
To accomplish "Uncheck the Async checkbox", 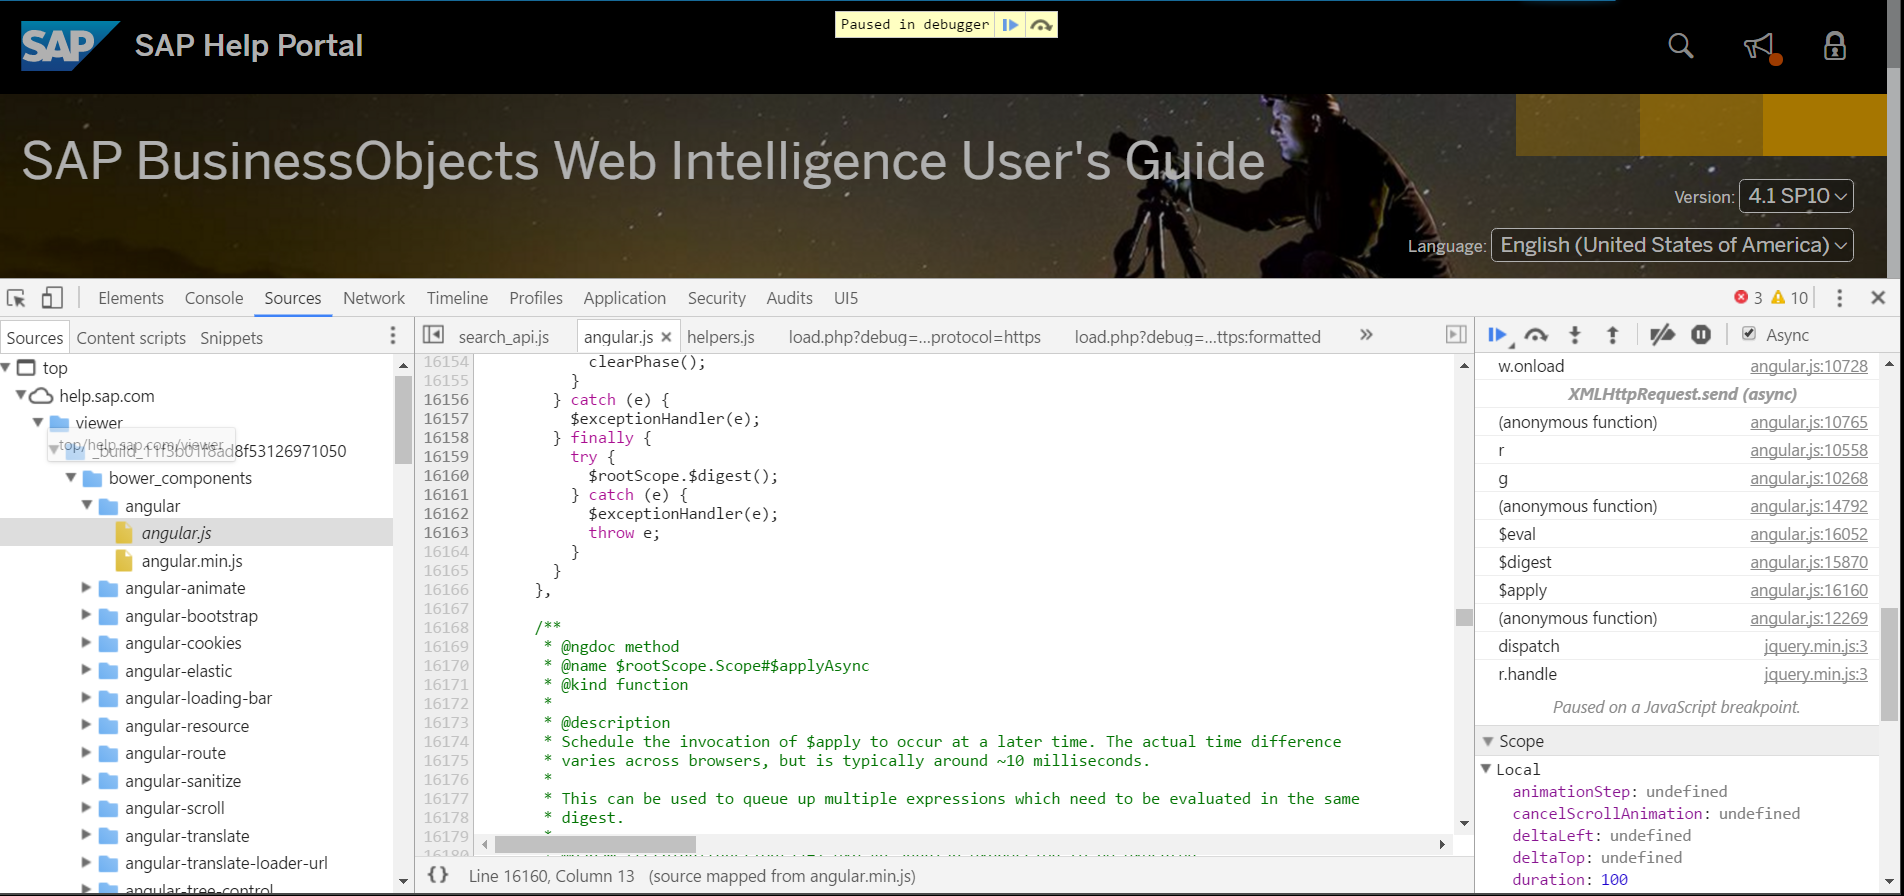I will (x=1749, y=334).
